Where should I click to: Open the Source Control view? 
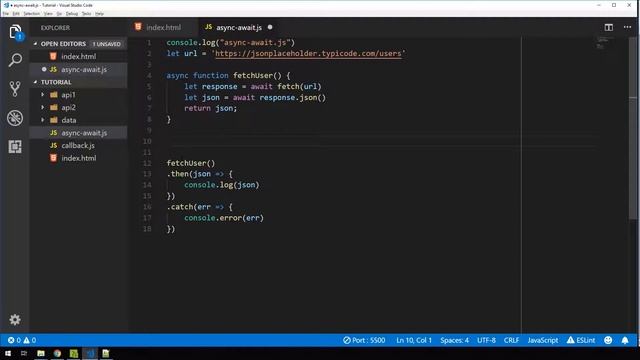click(15, 89)
